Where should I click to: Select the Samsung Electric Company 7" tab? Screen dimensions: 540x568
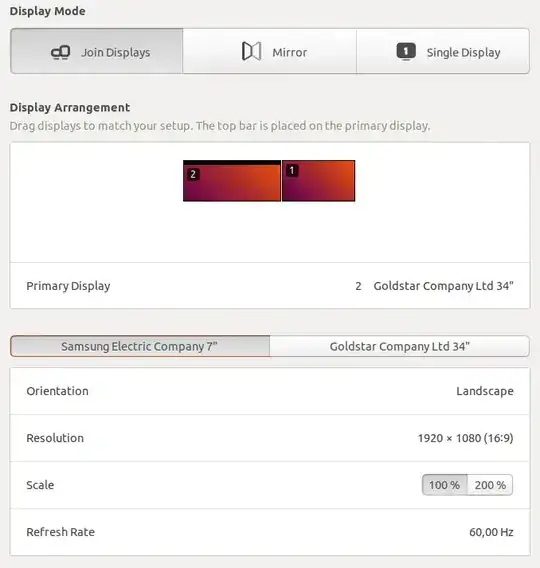click(140, 346)
